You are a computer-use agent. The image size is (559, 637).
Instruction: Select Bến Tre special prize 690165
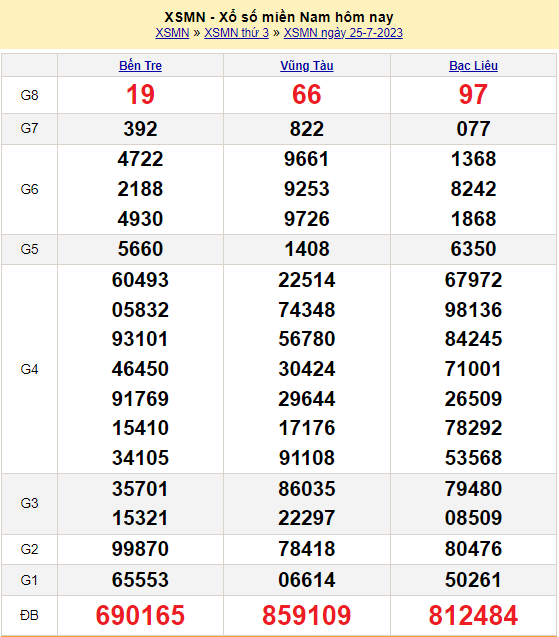tap(140, 615)
